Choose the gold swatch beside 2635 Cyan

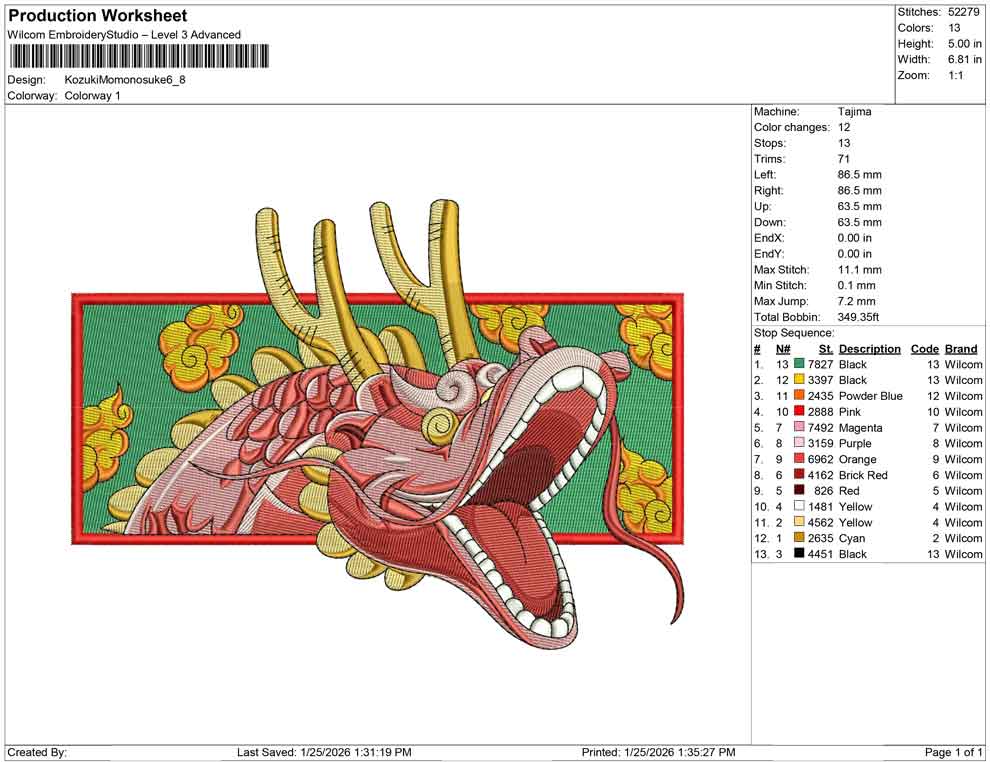799,537
